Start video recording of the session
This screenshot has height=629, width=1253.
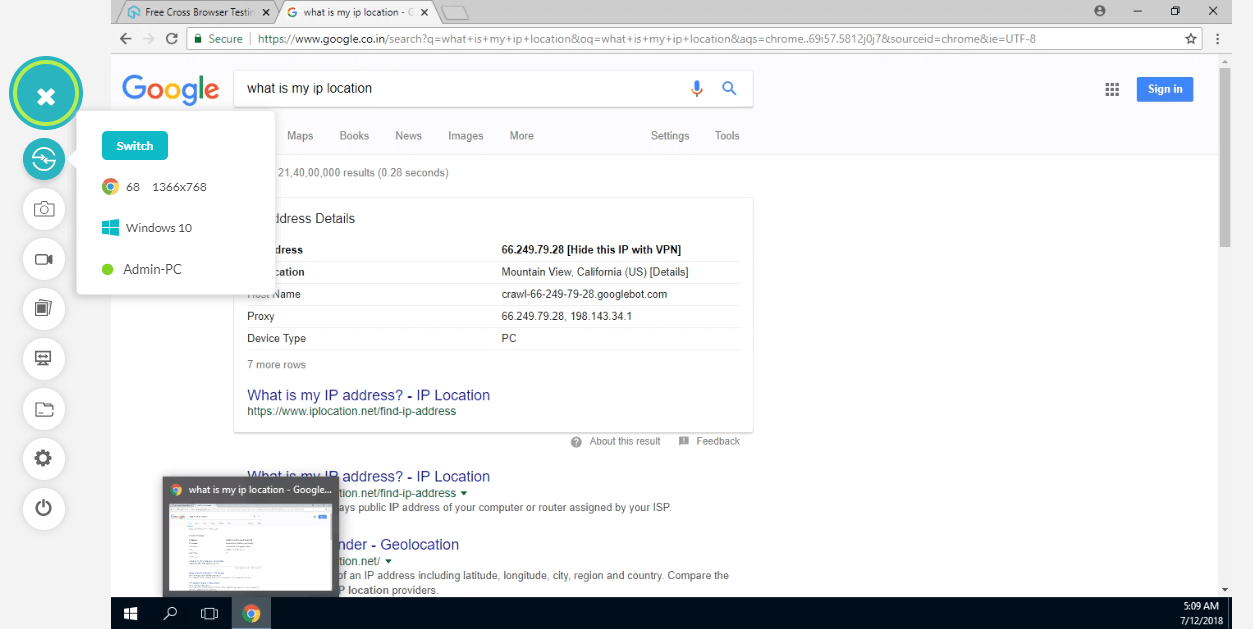(x=44, y=259)
